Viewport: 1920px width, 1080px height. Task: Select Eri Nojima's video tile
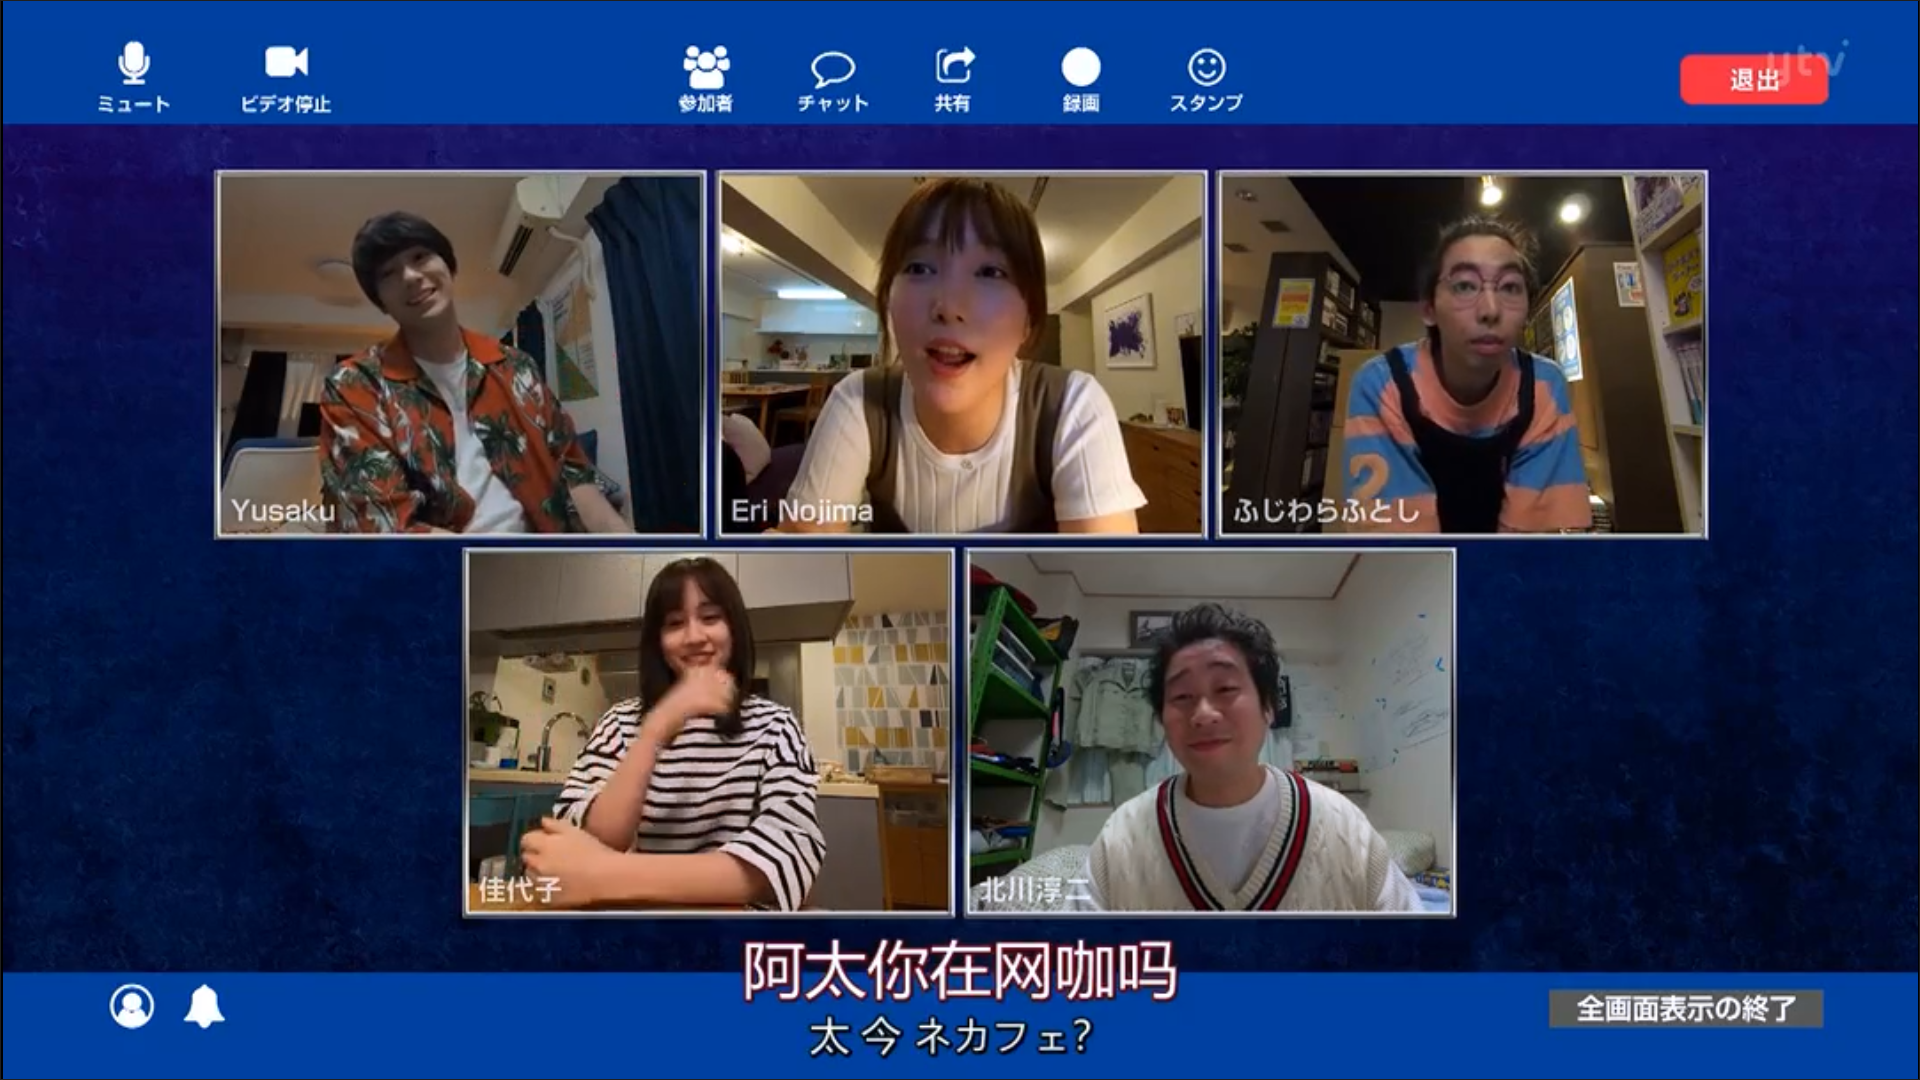tap(962, 354)
